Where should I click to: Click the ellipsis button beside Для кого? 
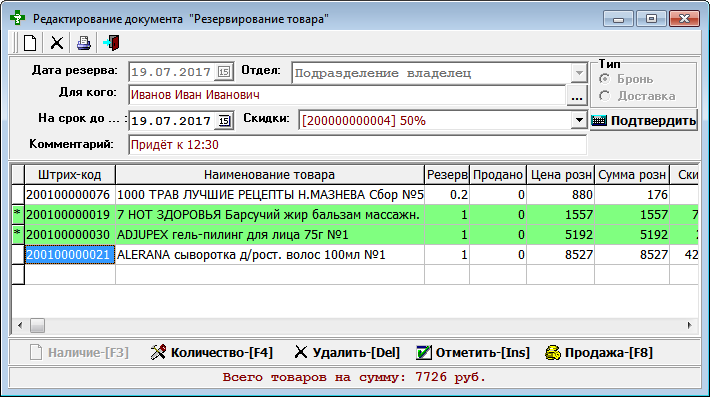pos(577,95)
